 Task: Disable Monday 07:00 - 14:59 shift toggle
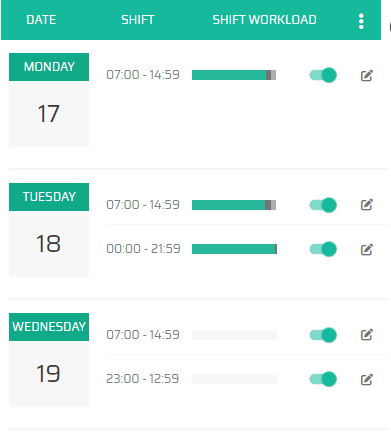tap(323, 75)
